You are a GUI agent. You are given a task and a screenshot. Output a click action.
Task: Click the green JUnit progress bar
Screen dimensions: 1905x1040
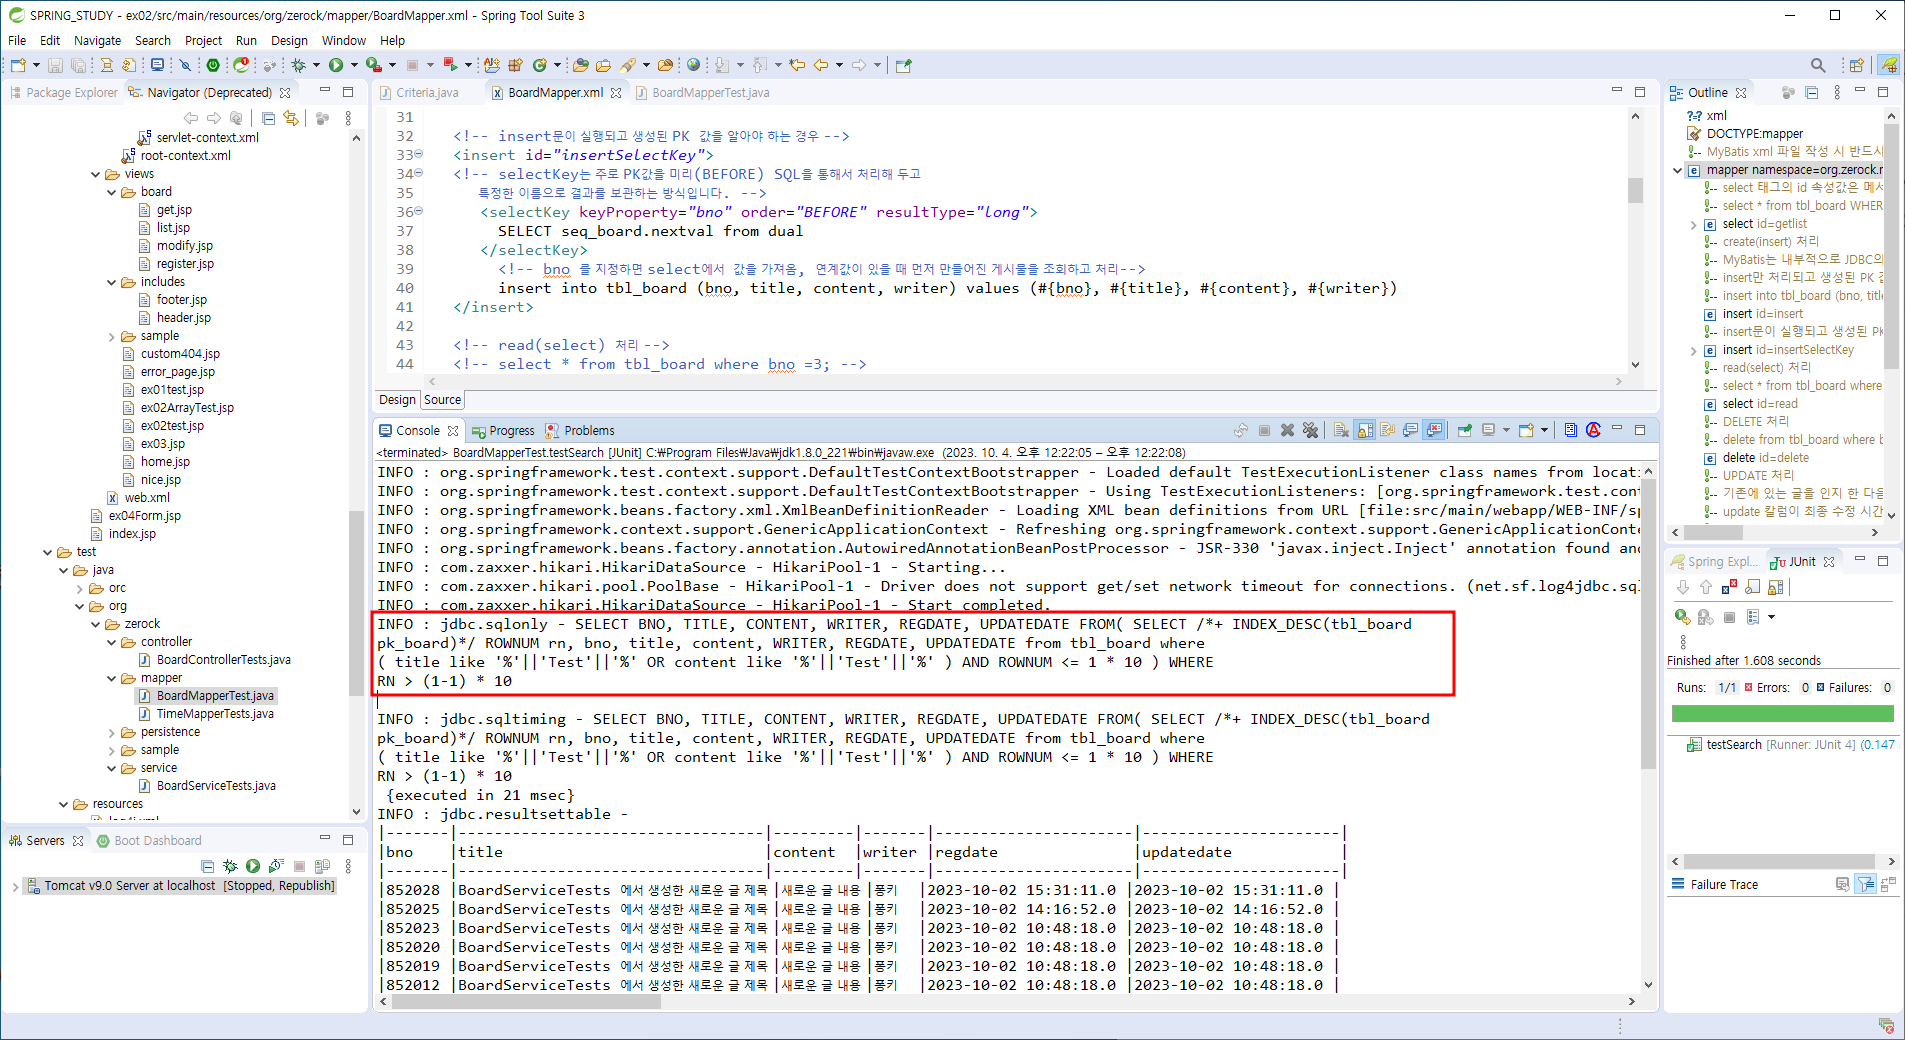coord(1782,714)
